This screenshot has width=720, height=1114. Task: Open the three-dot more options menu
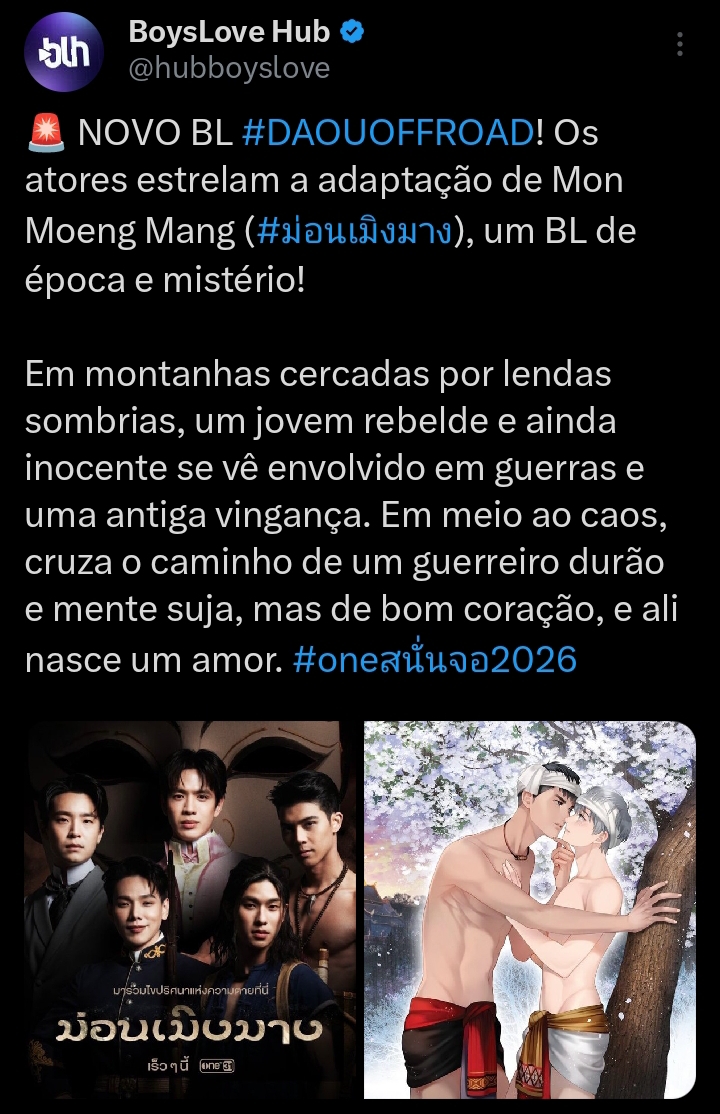679,44
